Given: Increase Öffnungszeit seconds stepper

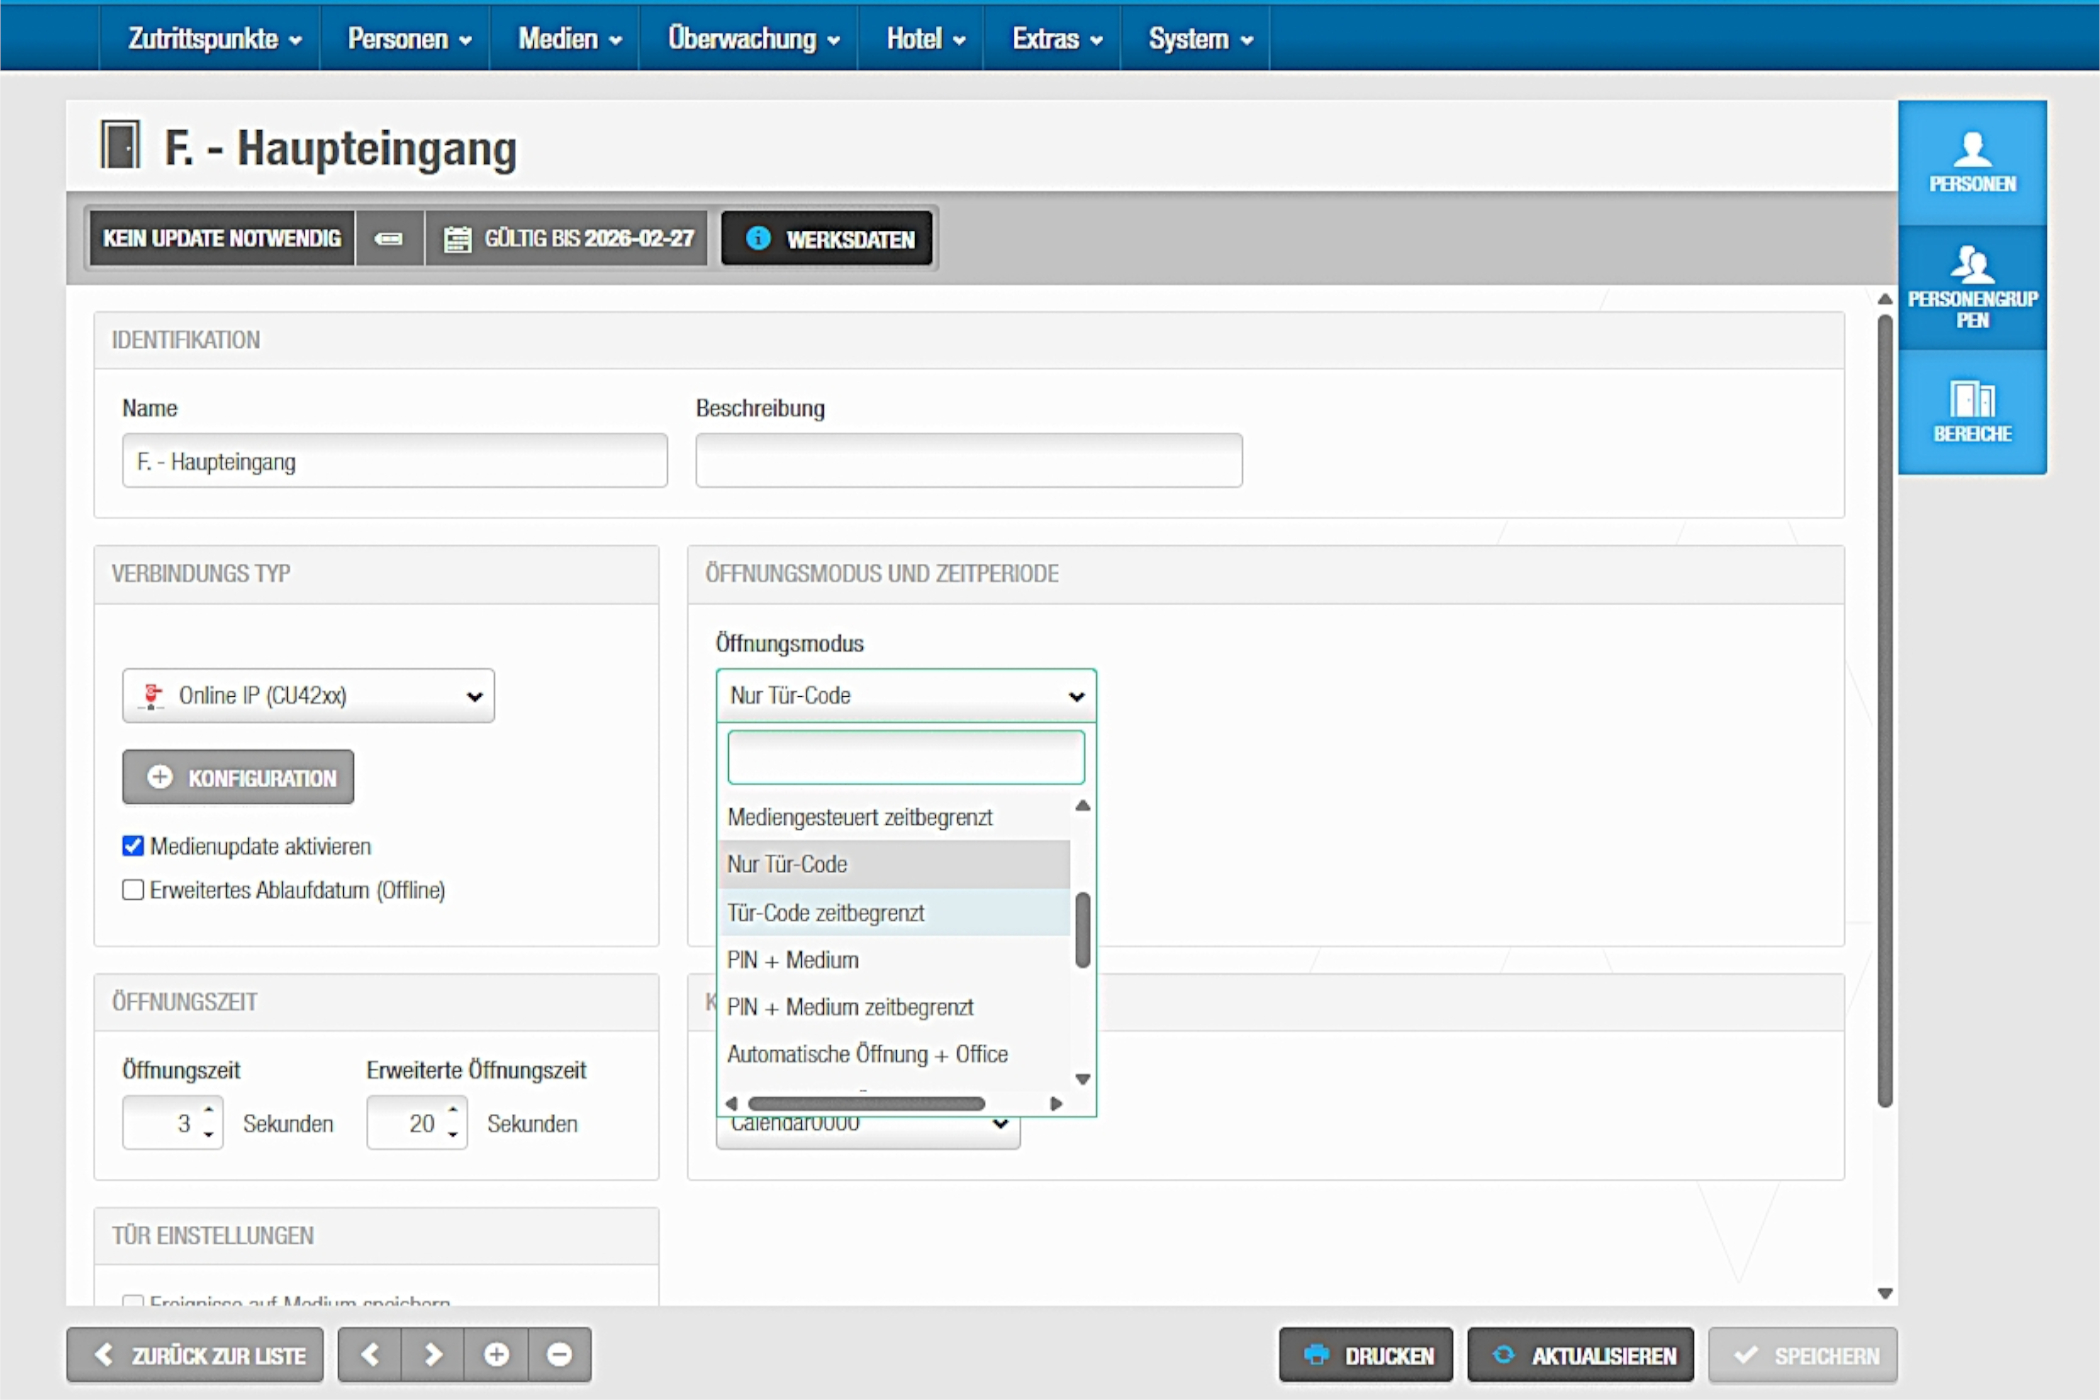Looking at the screenshot, I should (x=209, y=1111).
